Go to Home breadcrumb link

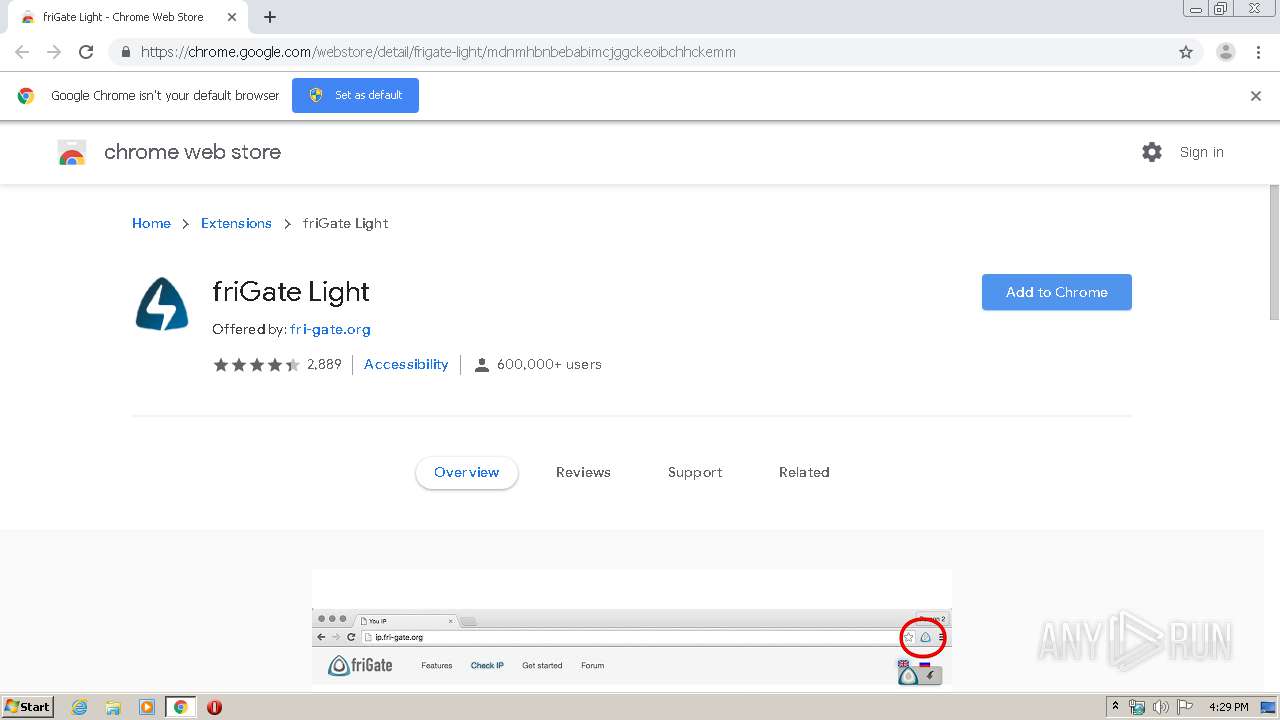coord(151,223)
